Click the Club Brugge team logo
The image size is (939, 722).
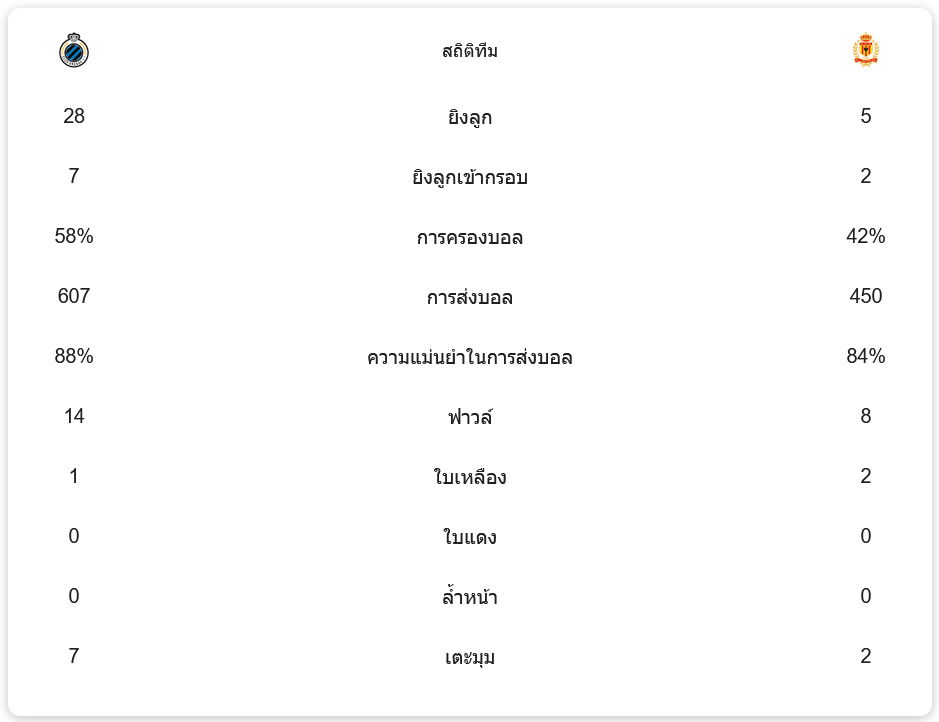[x=74, y=50]
